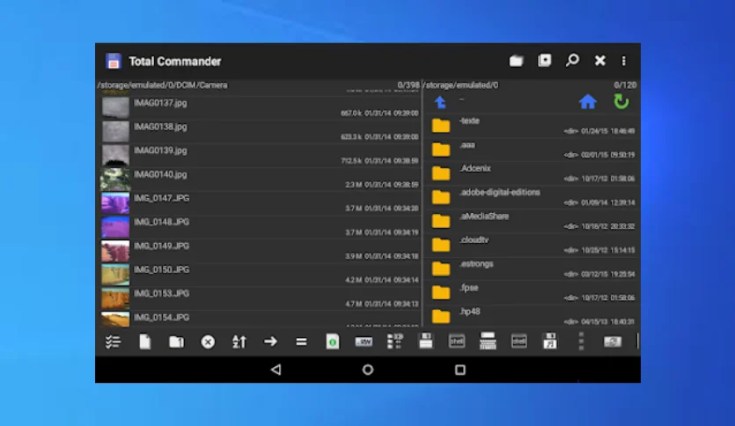The width and height of the screenshot is (735, 426).
Task: Open file name IMG_0154.JPG
Action: (162, 318)
